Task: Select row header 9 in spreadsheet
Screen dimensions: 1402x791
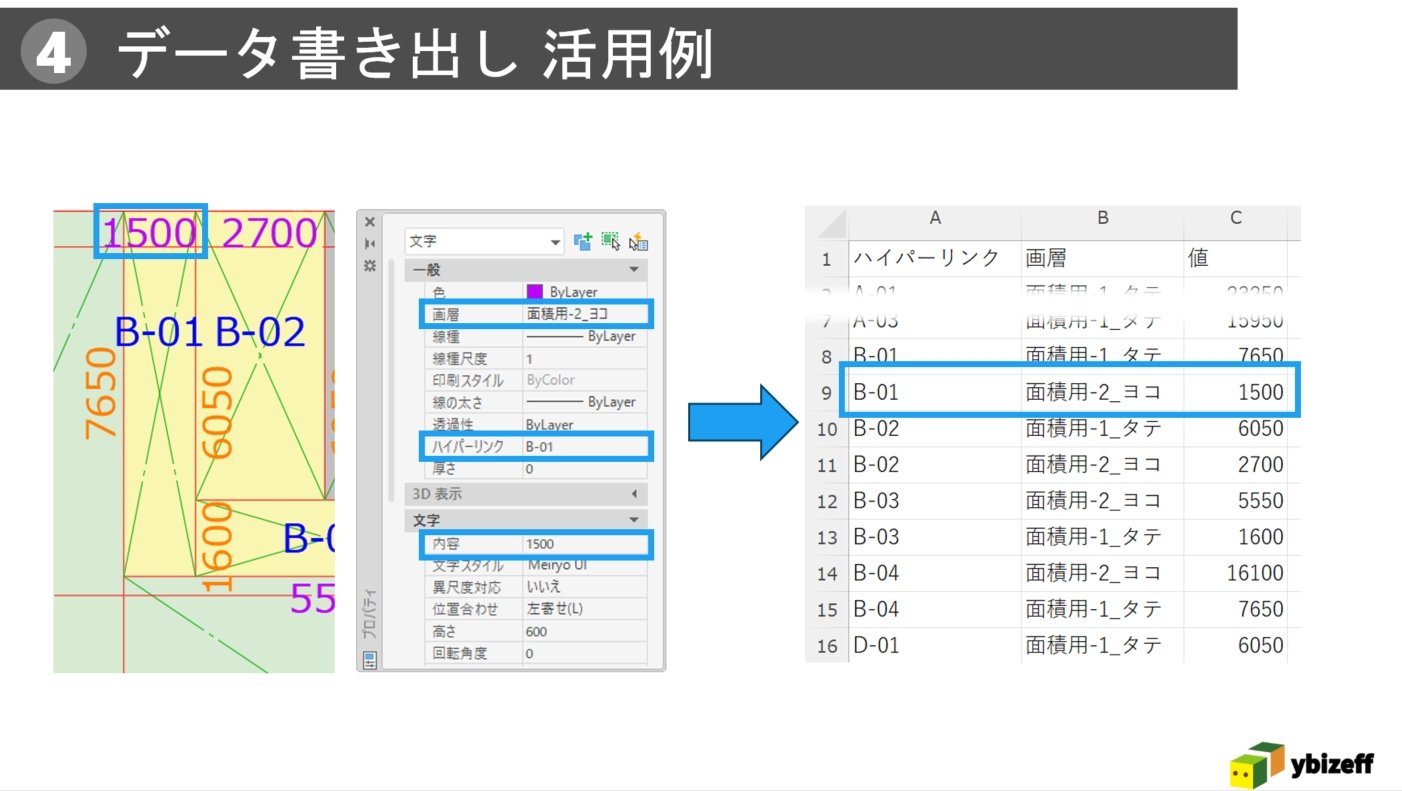Action: [x=827, y=393]
